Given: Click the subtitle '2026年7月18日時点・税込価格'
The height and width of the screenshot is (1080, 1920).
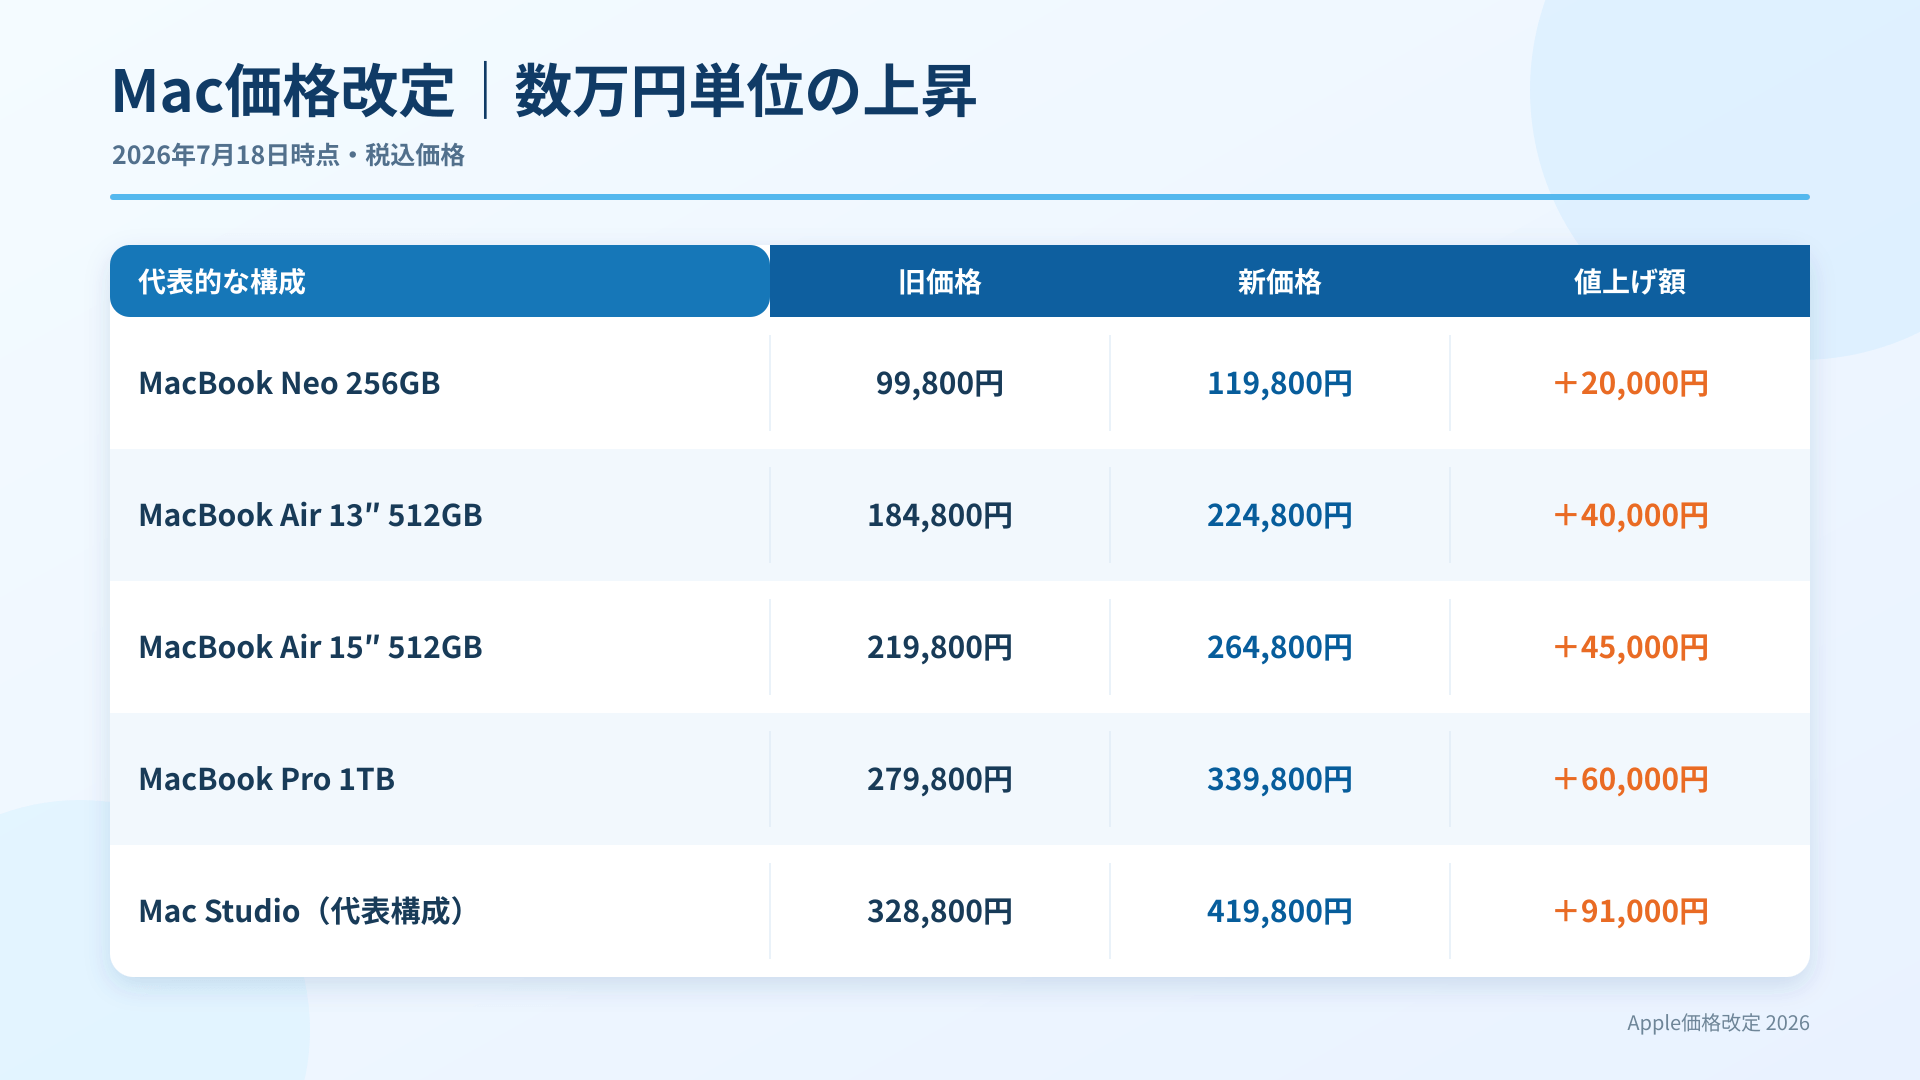Looking at the screenshot, I should pyautogui.click(x=288, y=155).
